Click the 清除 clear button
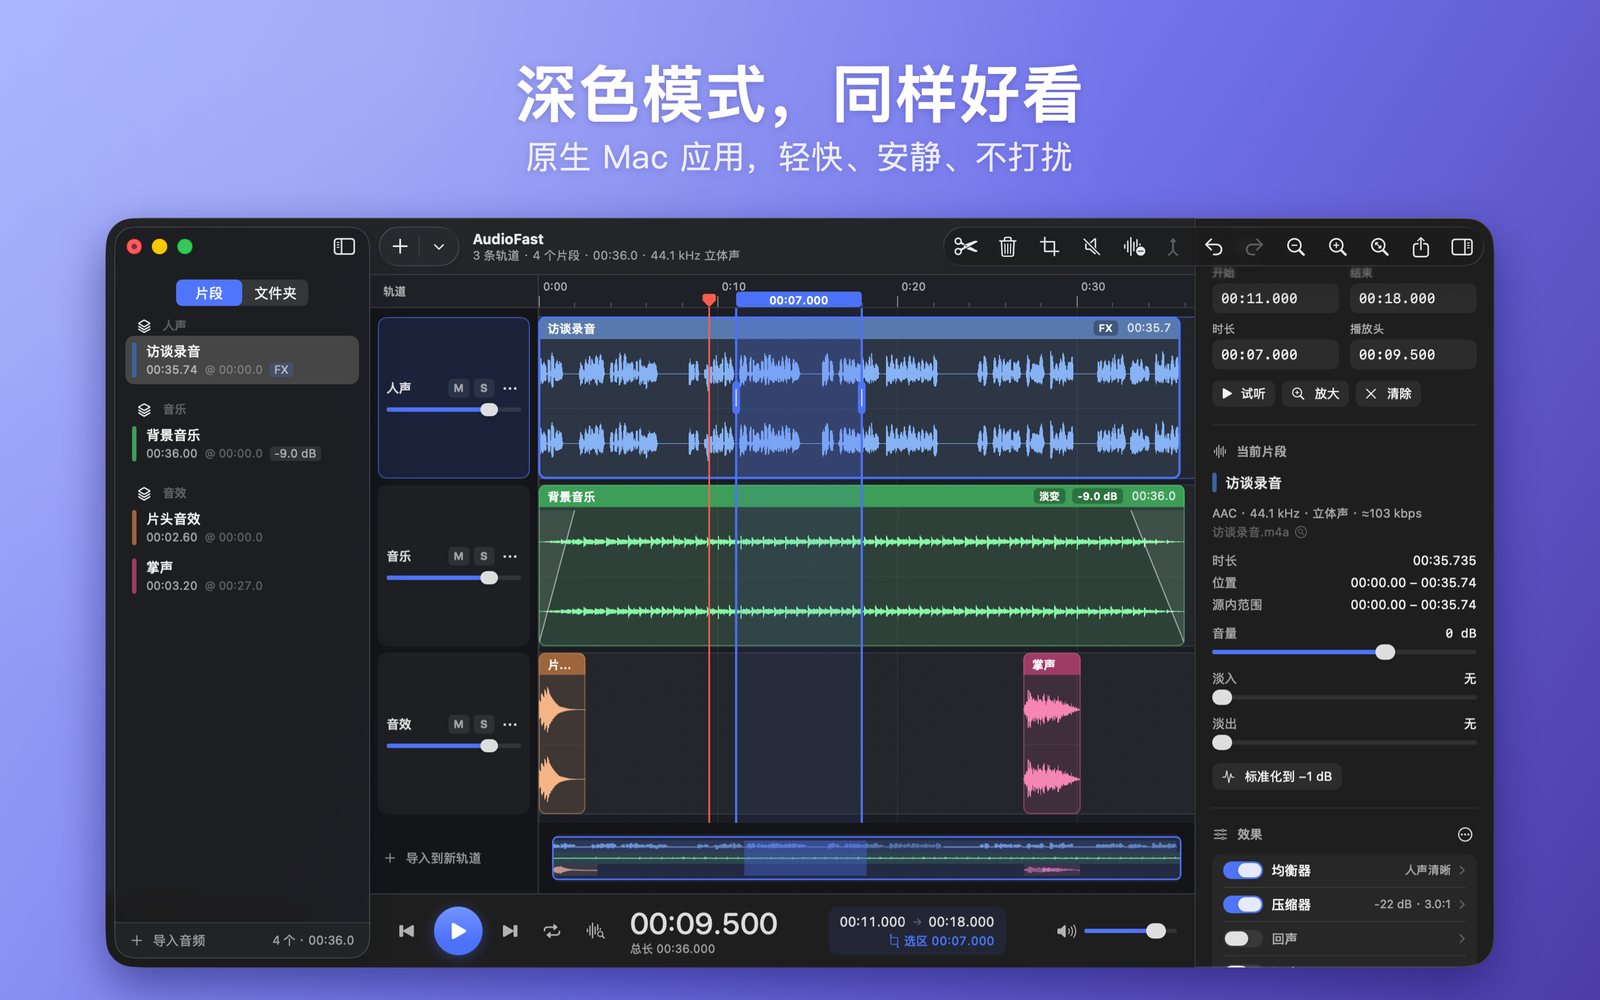The height and width of the screenshot is (1000, 1600). pos(1388,394)
